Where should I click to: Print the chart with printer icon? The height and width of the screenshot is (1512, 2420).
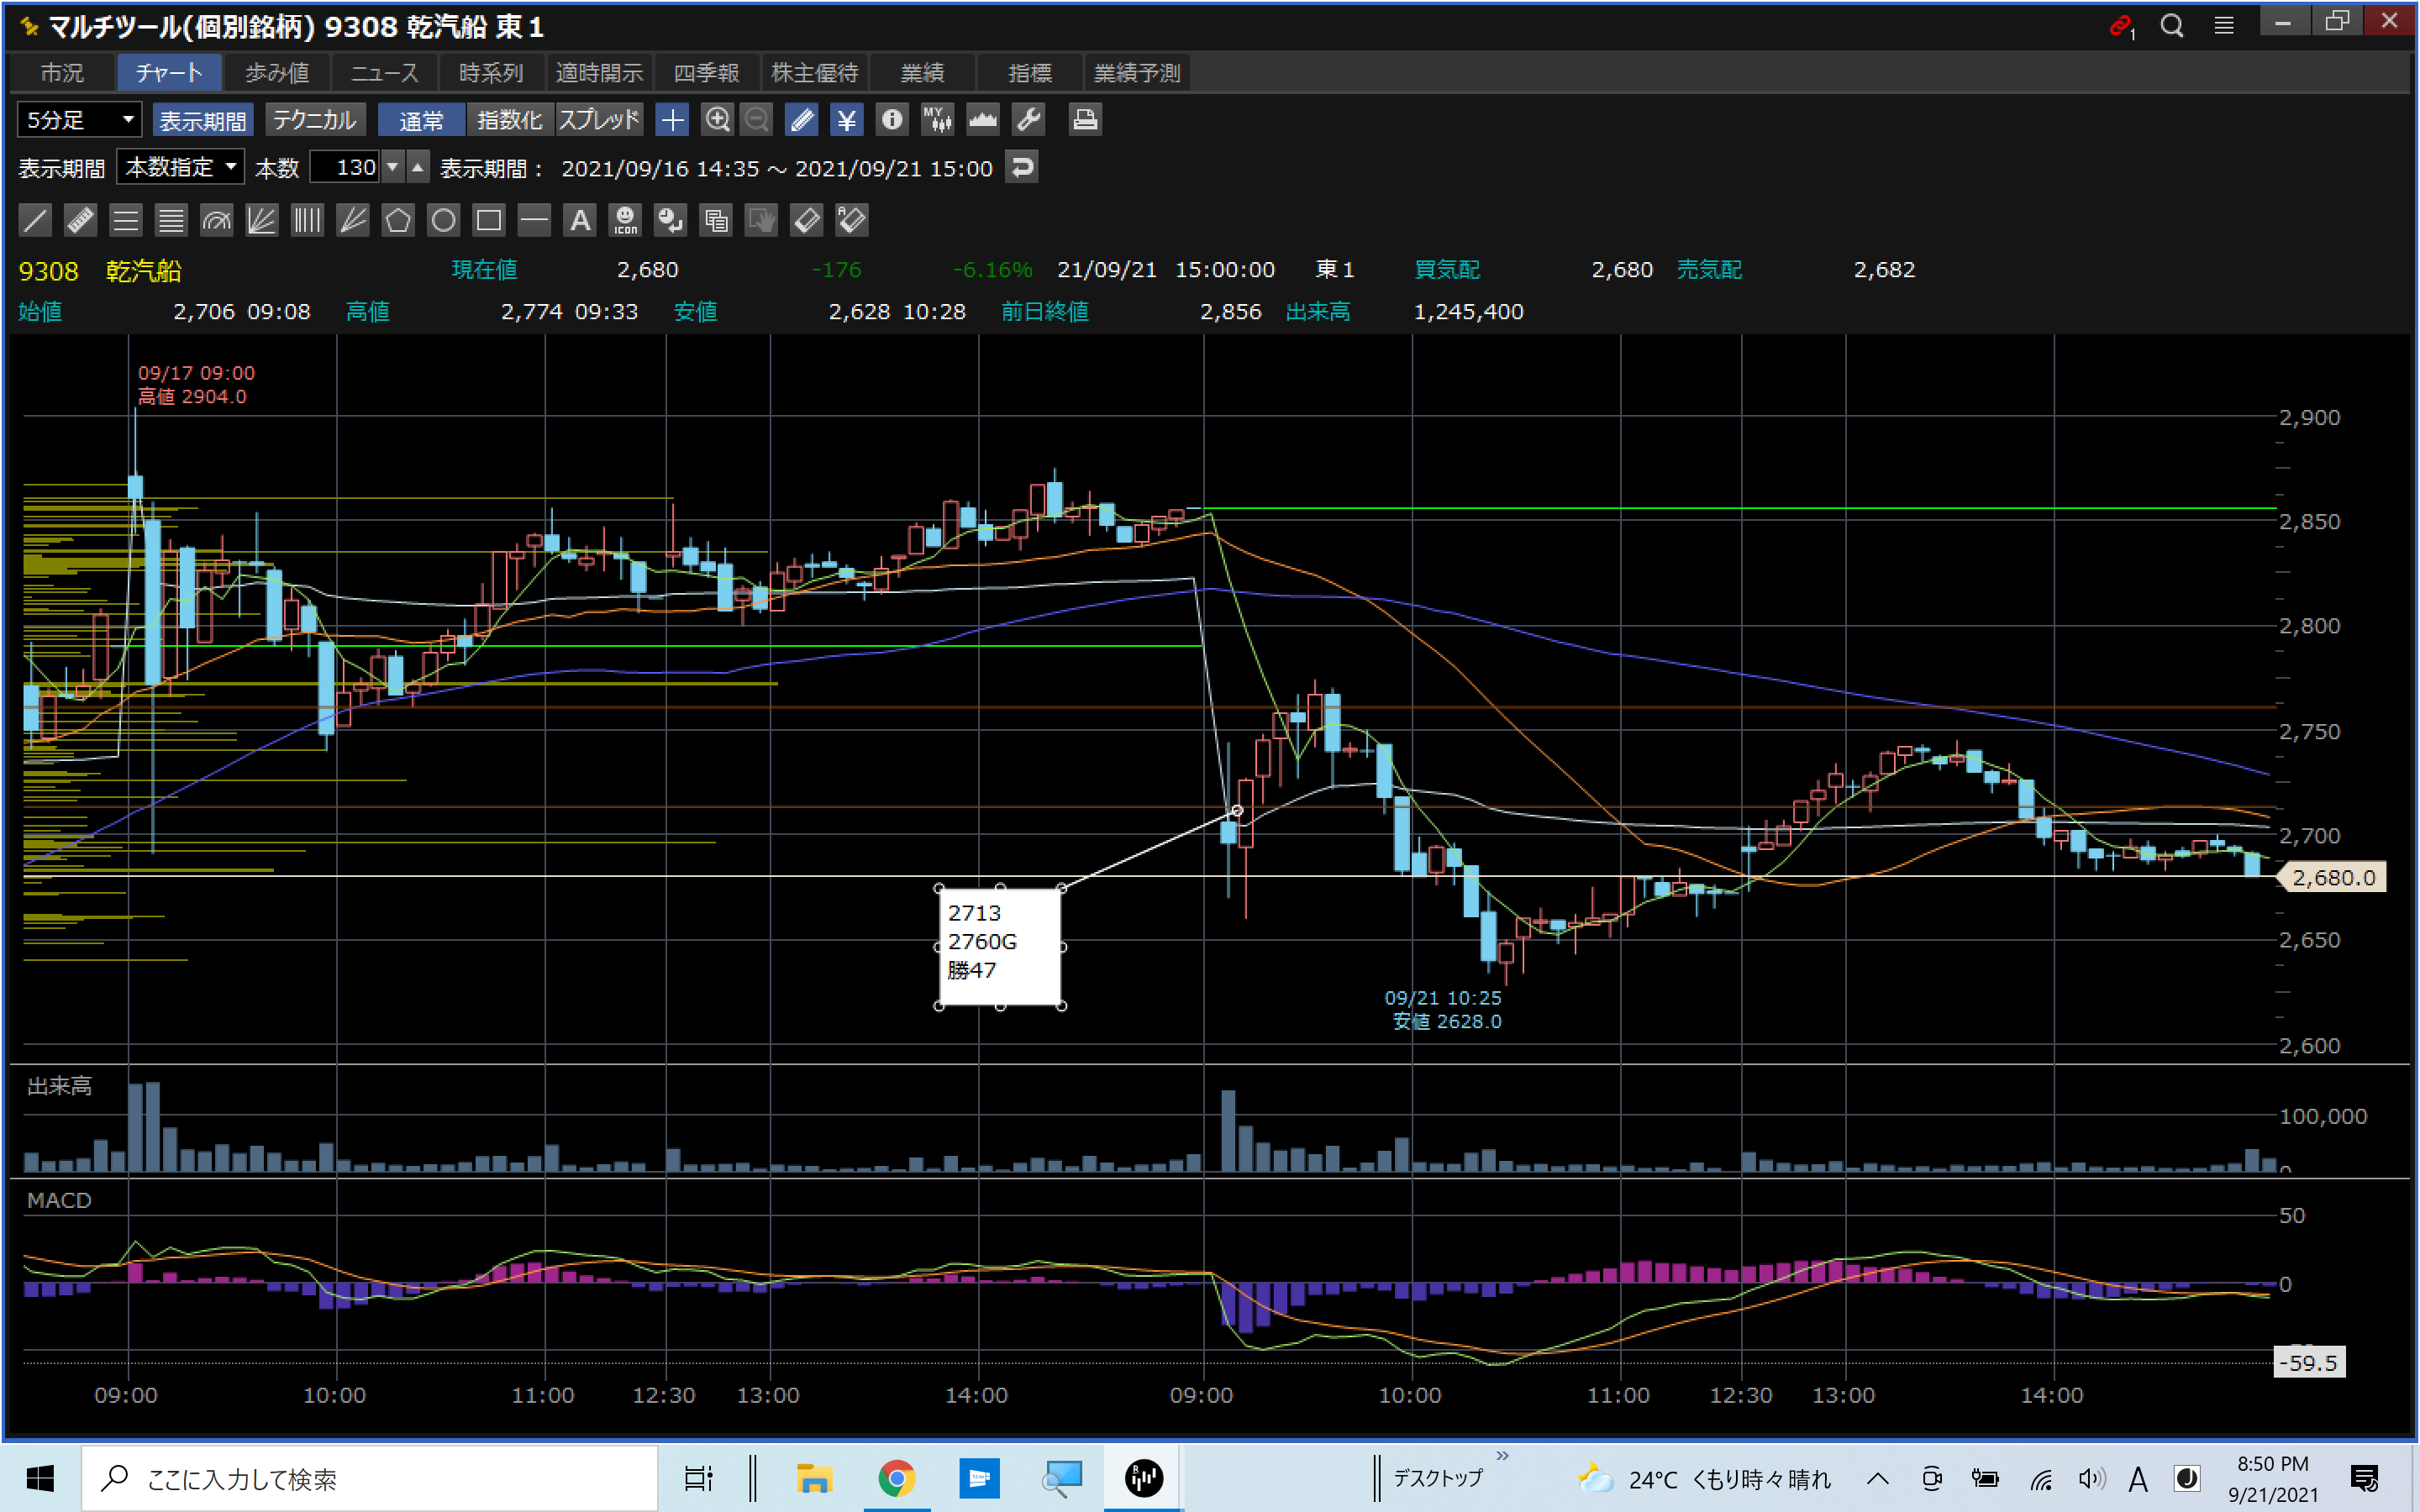1085,120
